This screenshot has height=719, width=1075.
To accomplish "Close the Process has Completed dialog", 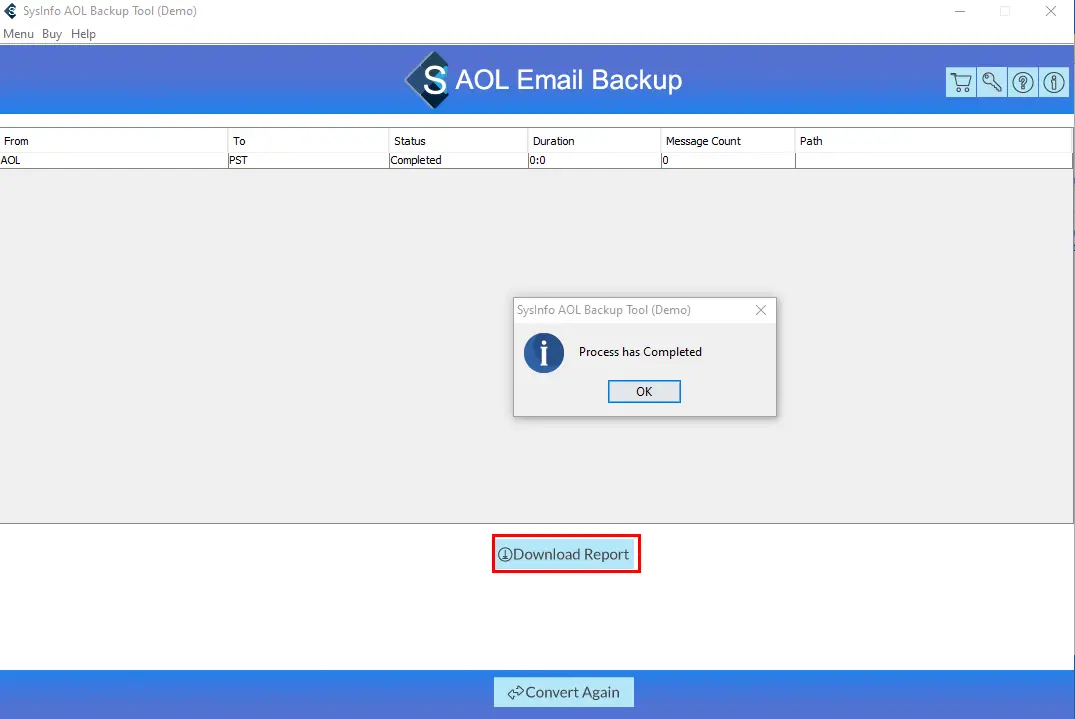I will click(760, 310).
